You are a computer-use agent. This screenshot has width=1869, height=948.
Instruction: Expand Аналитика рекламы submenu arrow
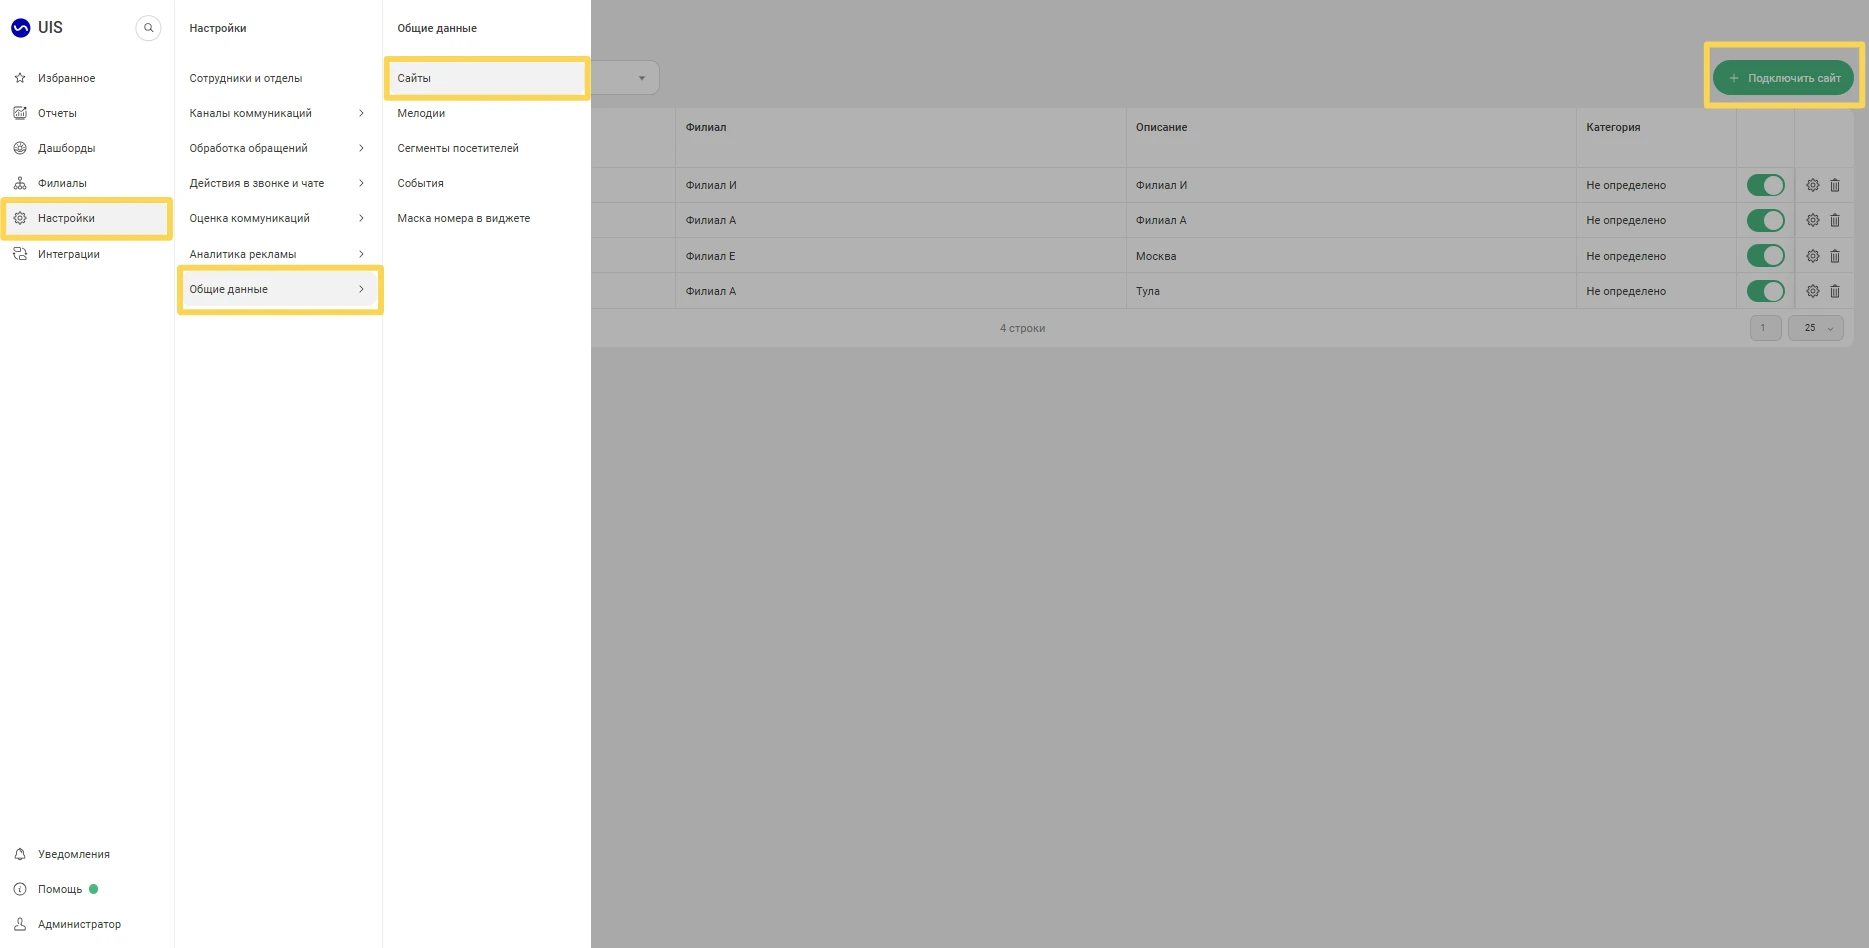(361, 254)
